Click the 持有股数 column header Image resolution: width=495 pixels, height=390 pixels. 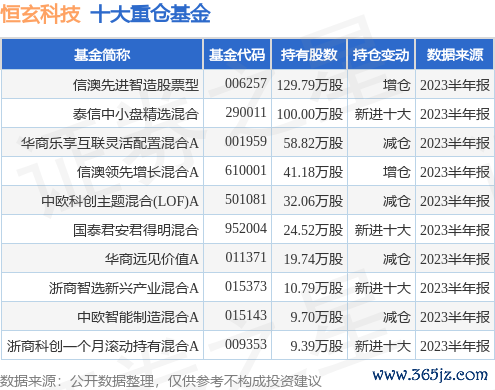(309, 54)
